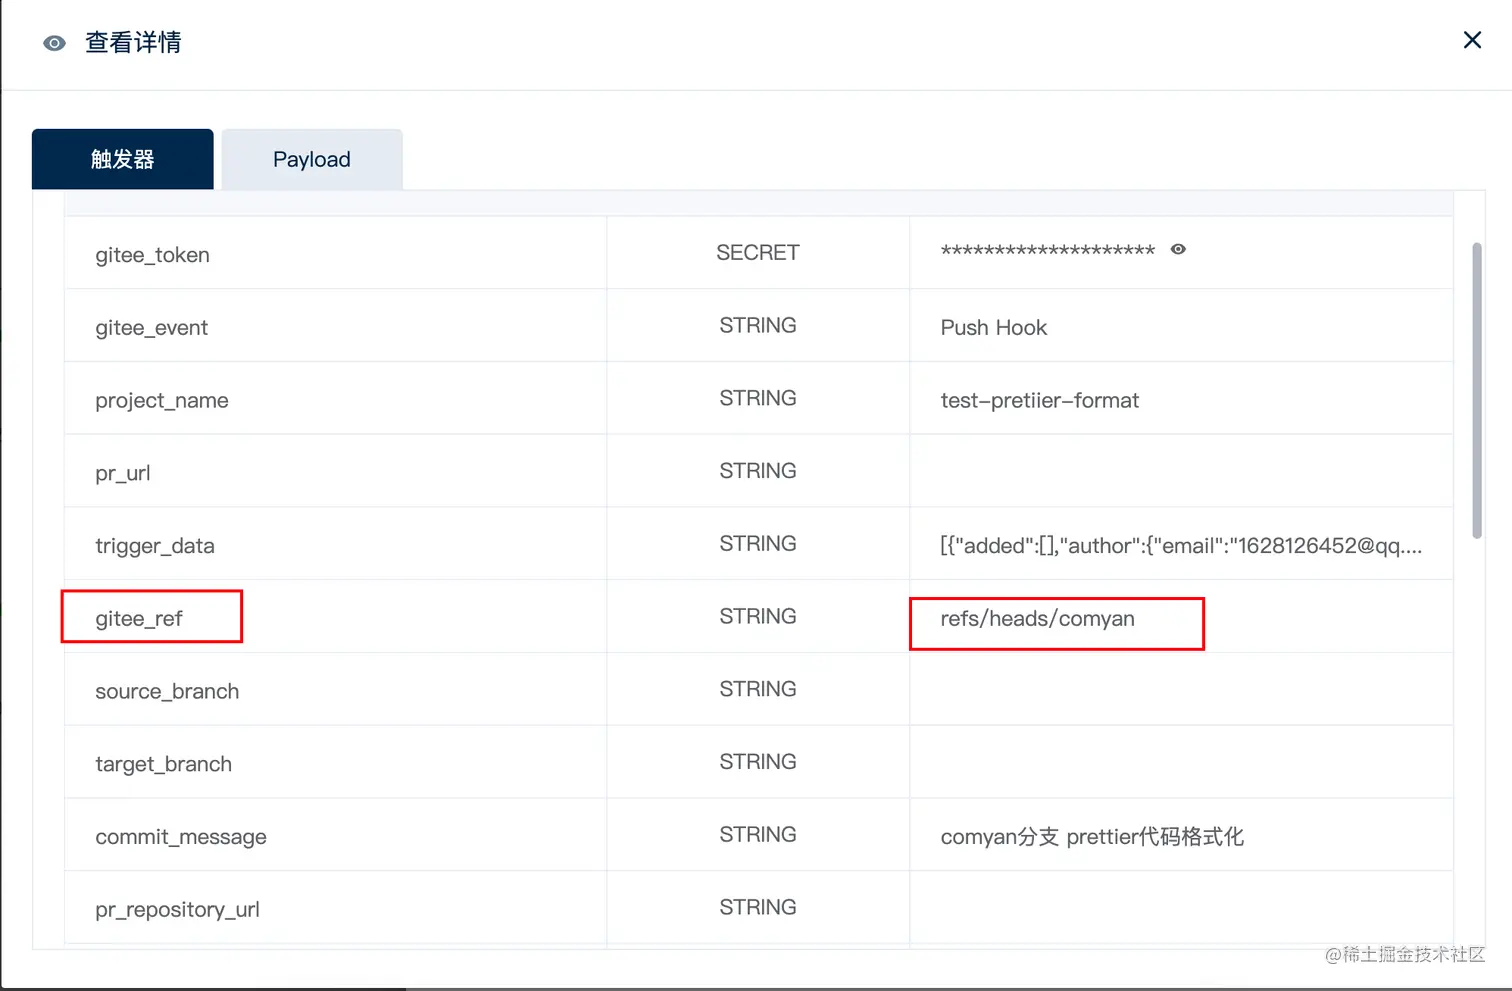Select the gitee_ref parameter name
The image size is (1512, 991).
click(139, 619)
